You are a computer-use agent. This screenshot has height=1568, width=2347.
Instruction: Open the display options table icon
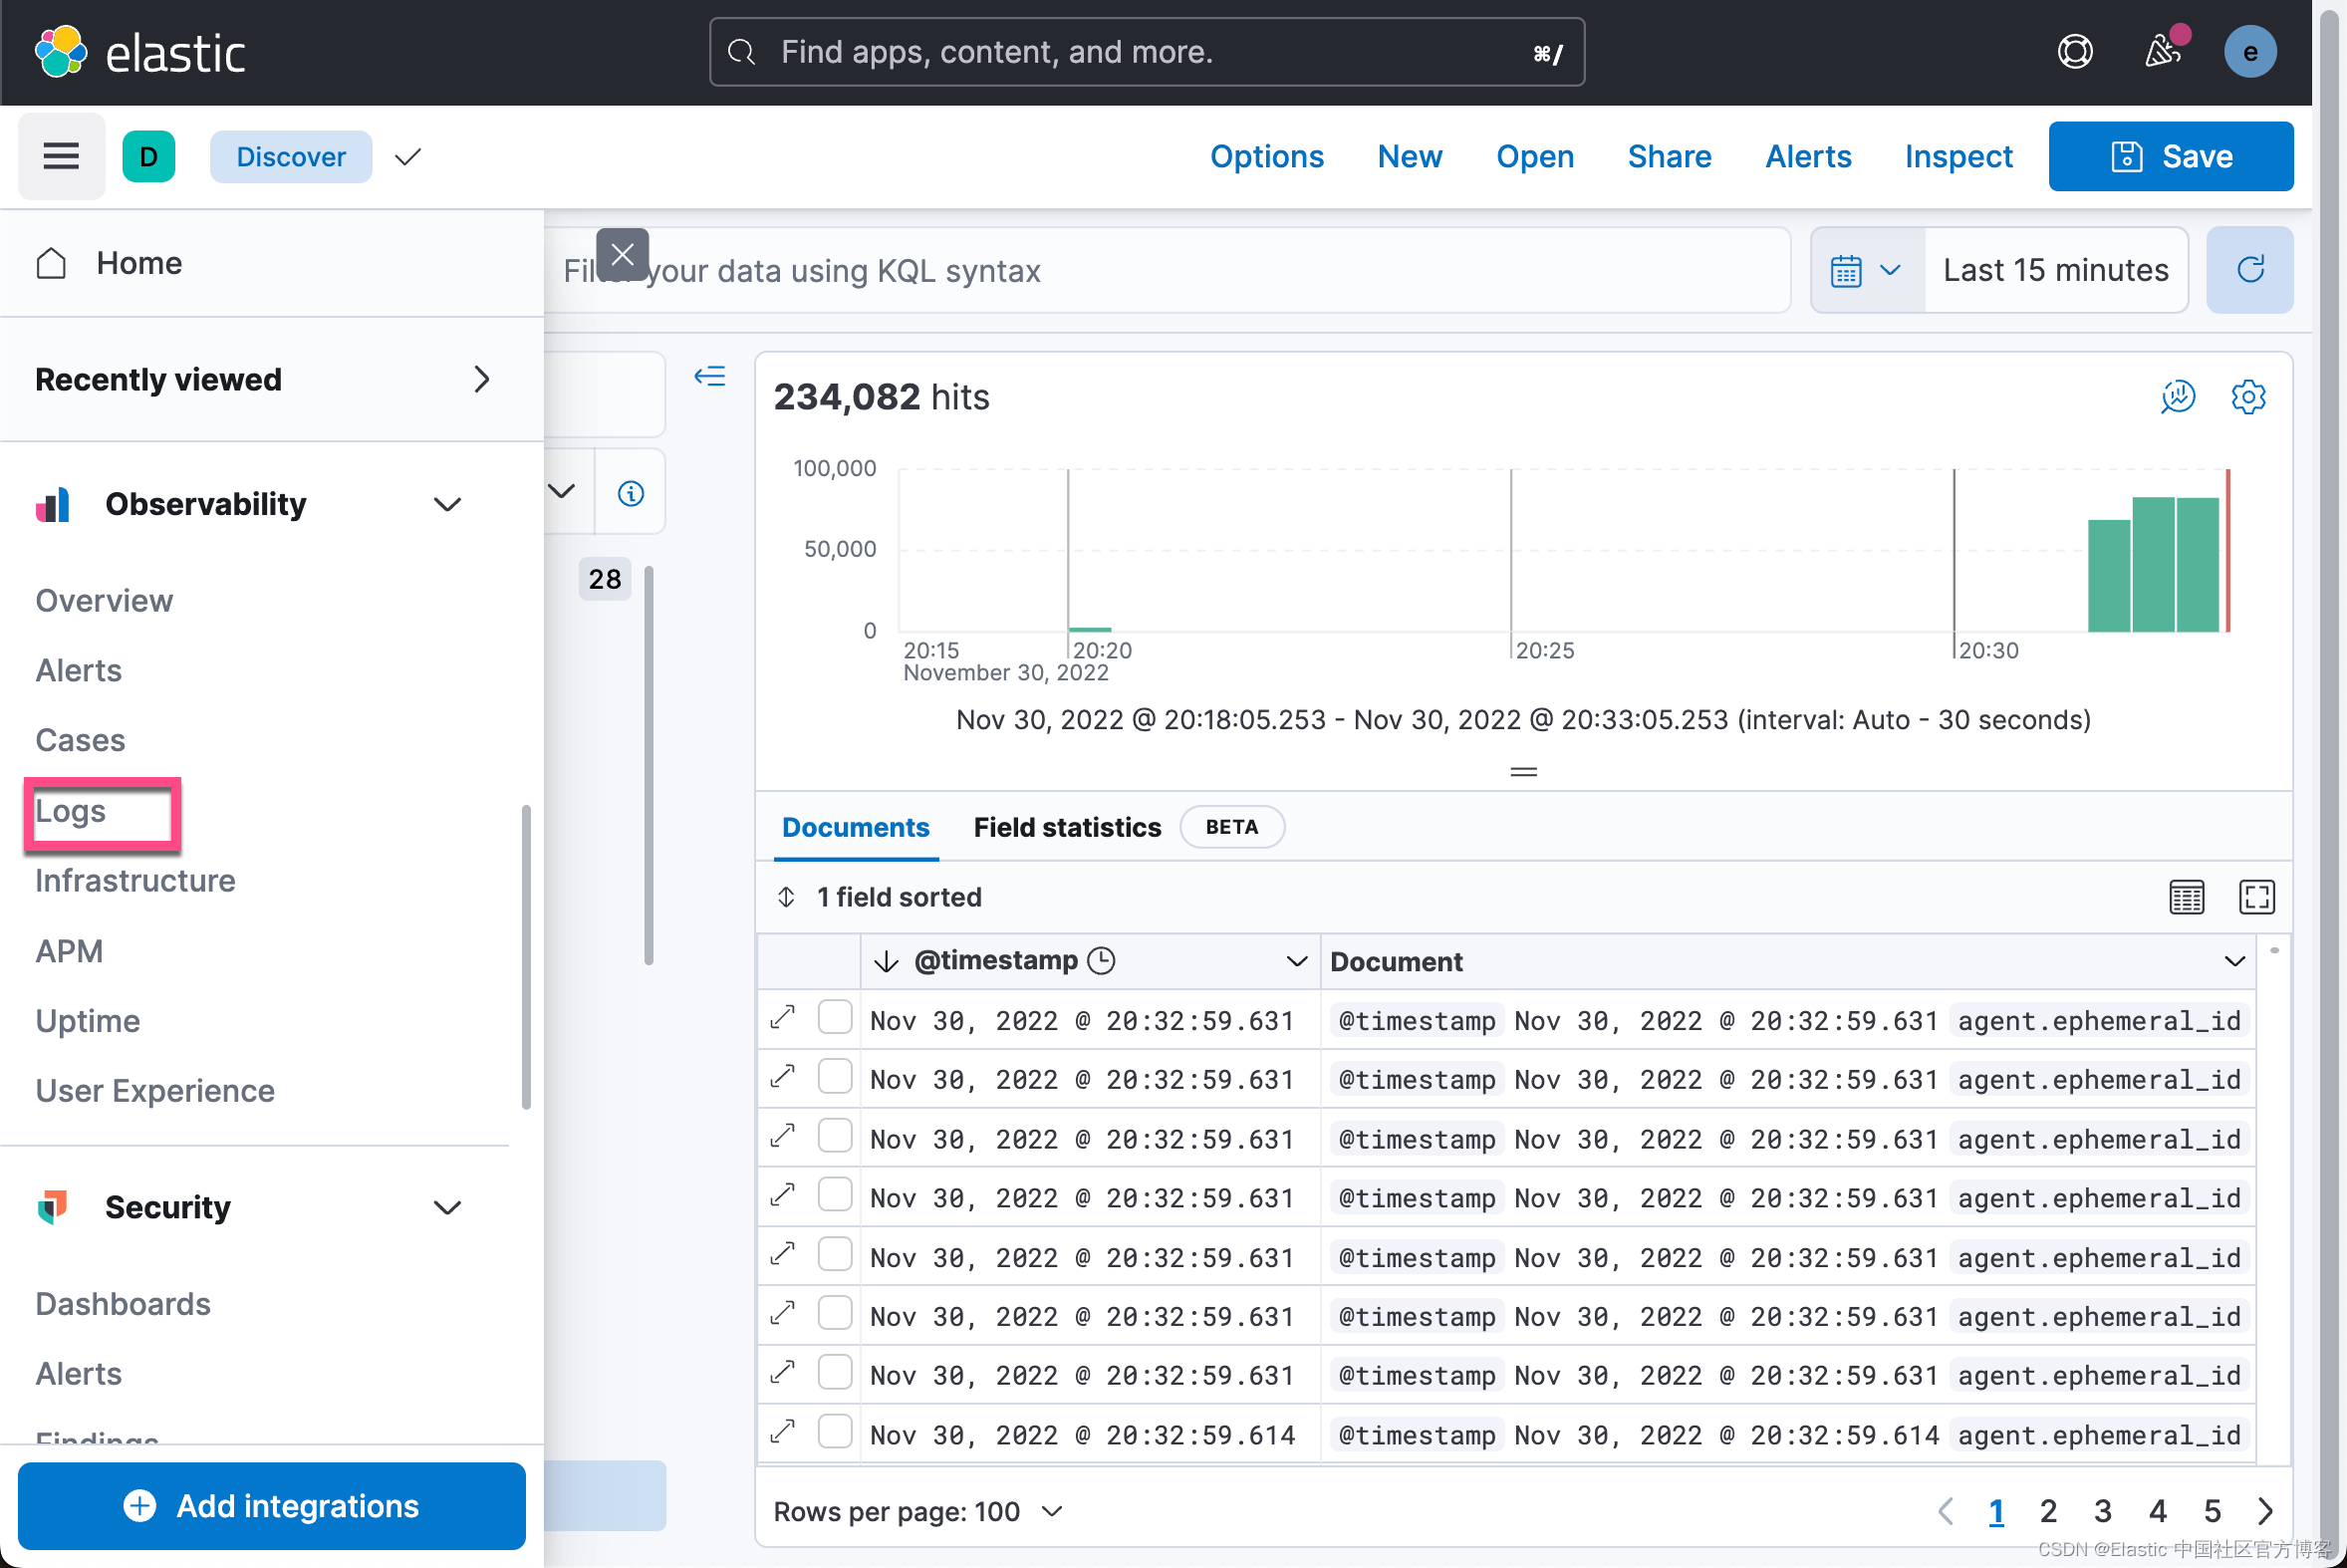pos(2186,897)
